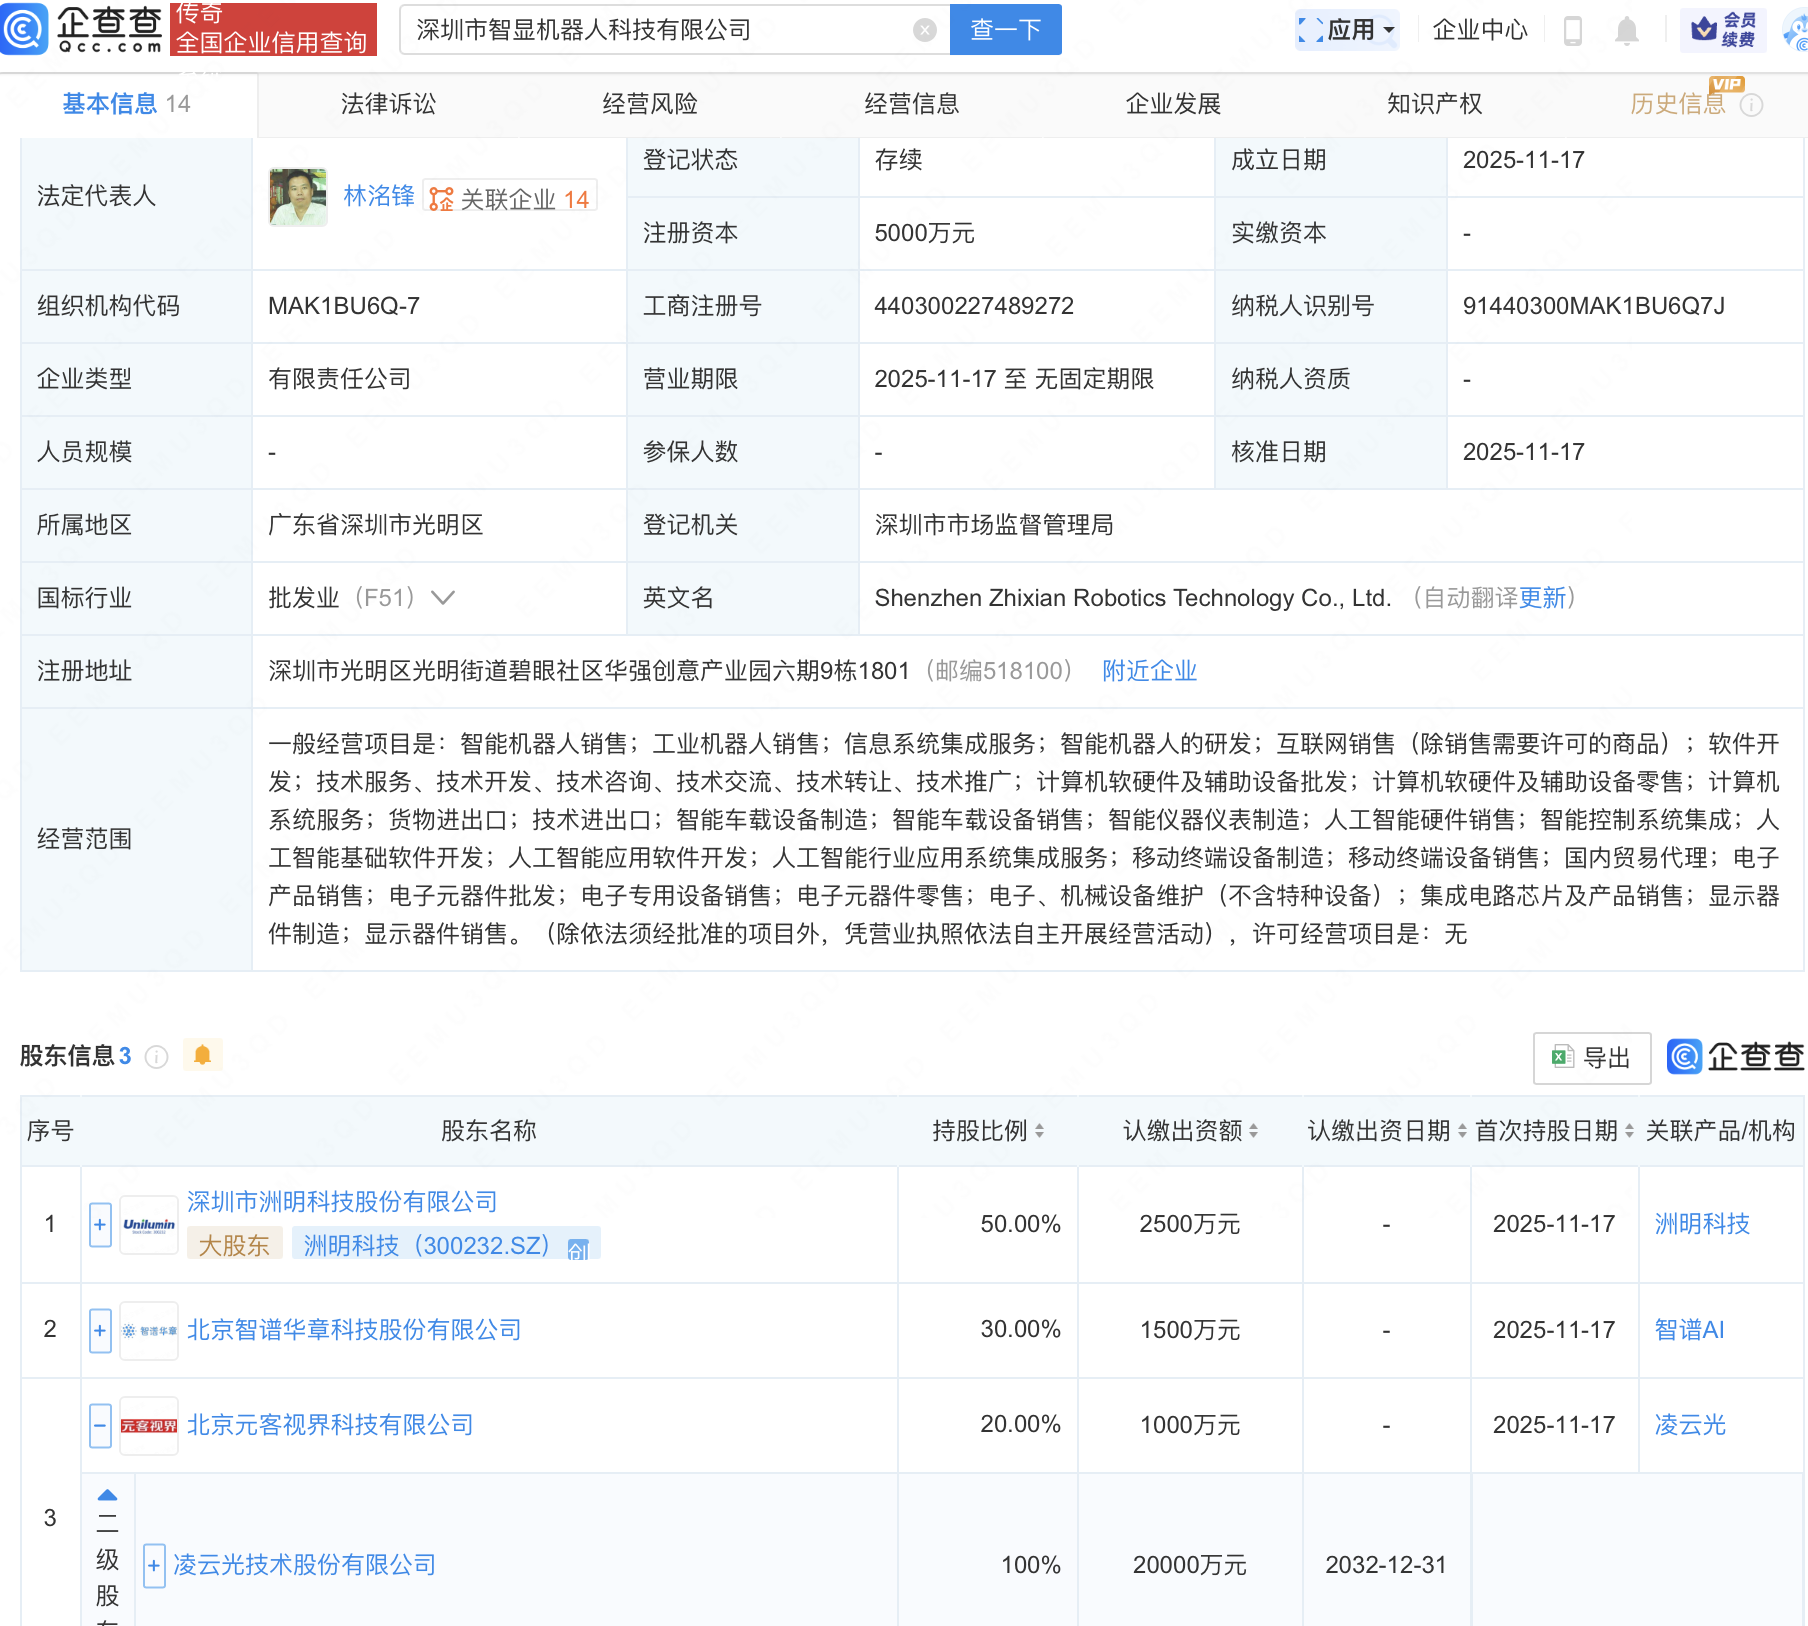The image size is (1808, 1626).
Task: Expand 深圳市洲明科技 shareholder row
Action: (100, 1225)
